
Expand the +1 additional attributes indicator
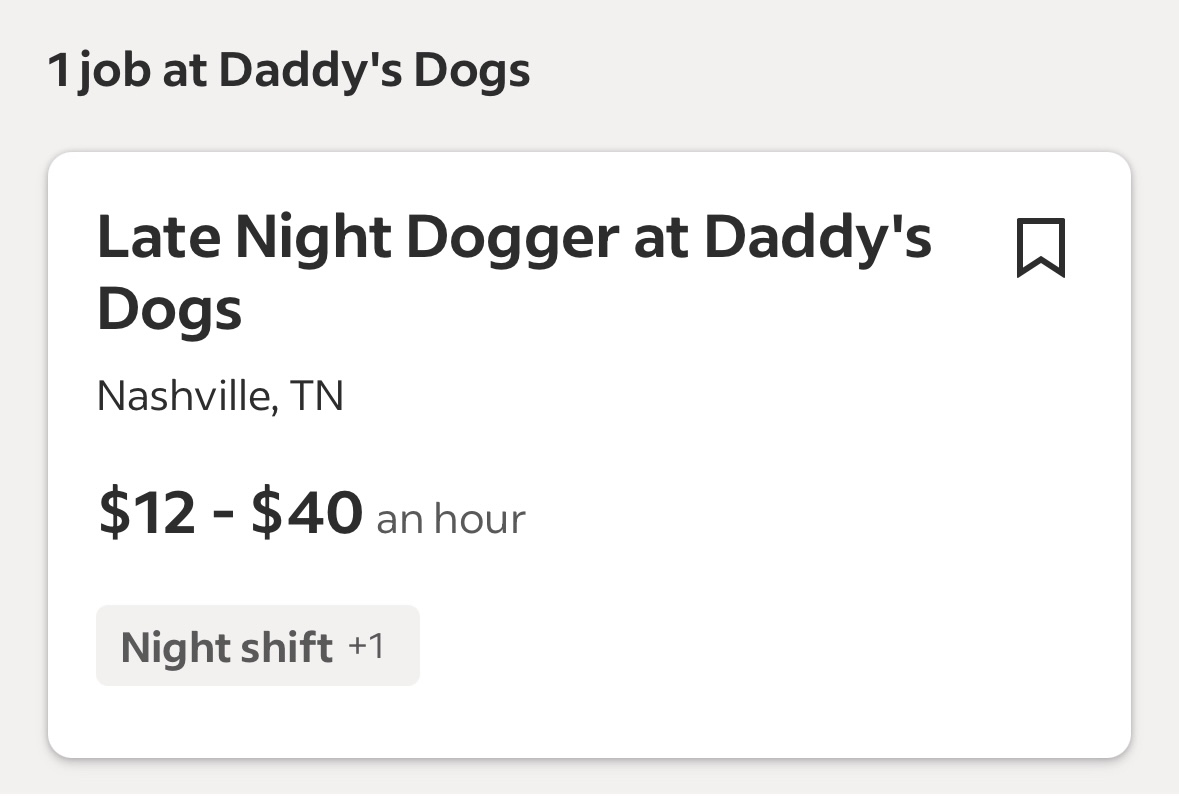(366, 646)
